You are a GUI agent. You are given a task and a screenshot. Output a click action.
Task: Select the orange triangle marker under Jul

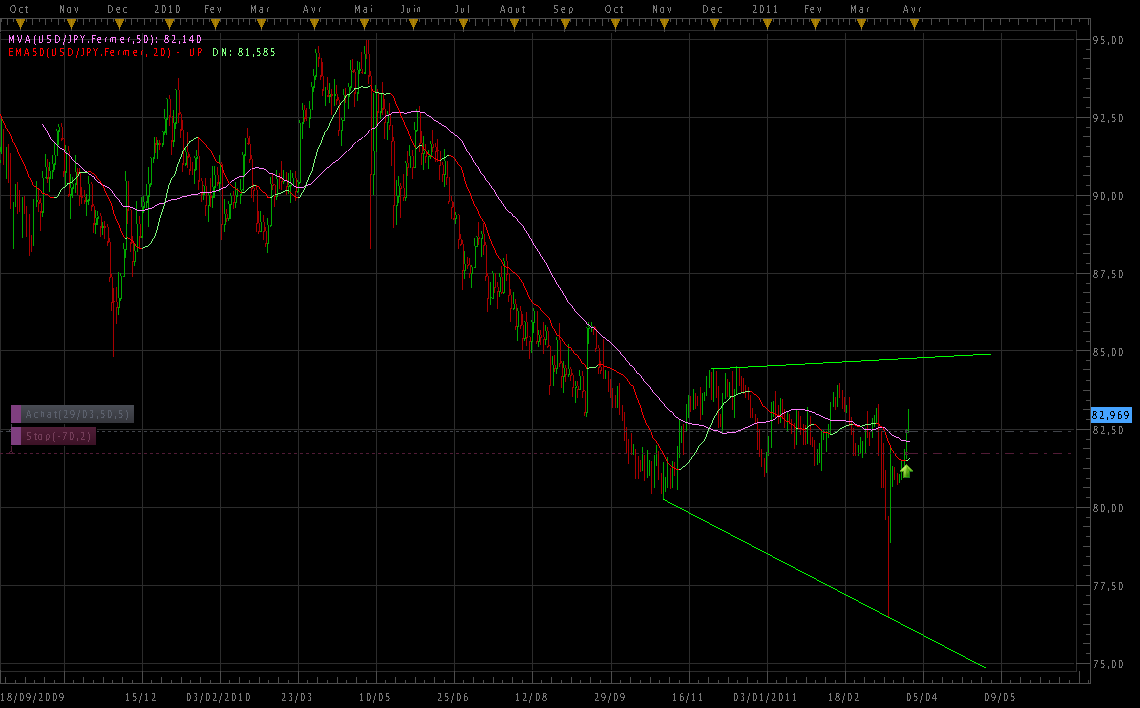pyautogui.click(x=462, y=23)
